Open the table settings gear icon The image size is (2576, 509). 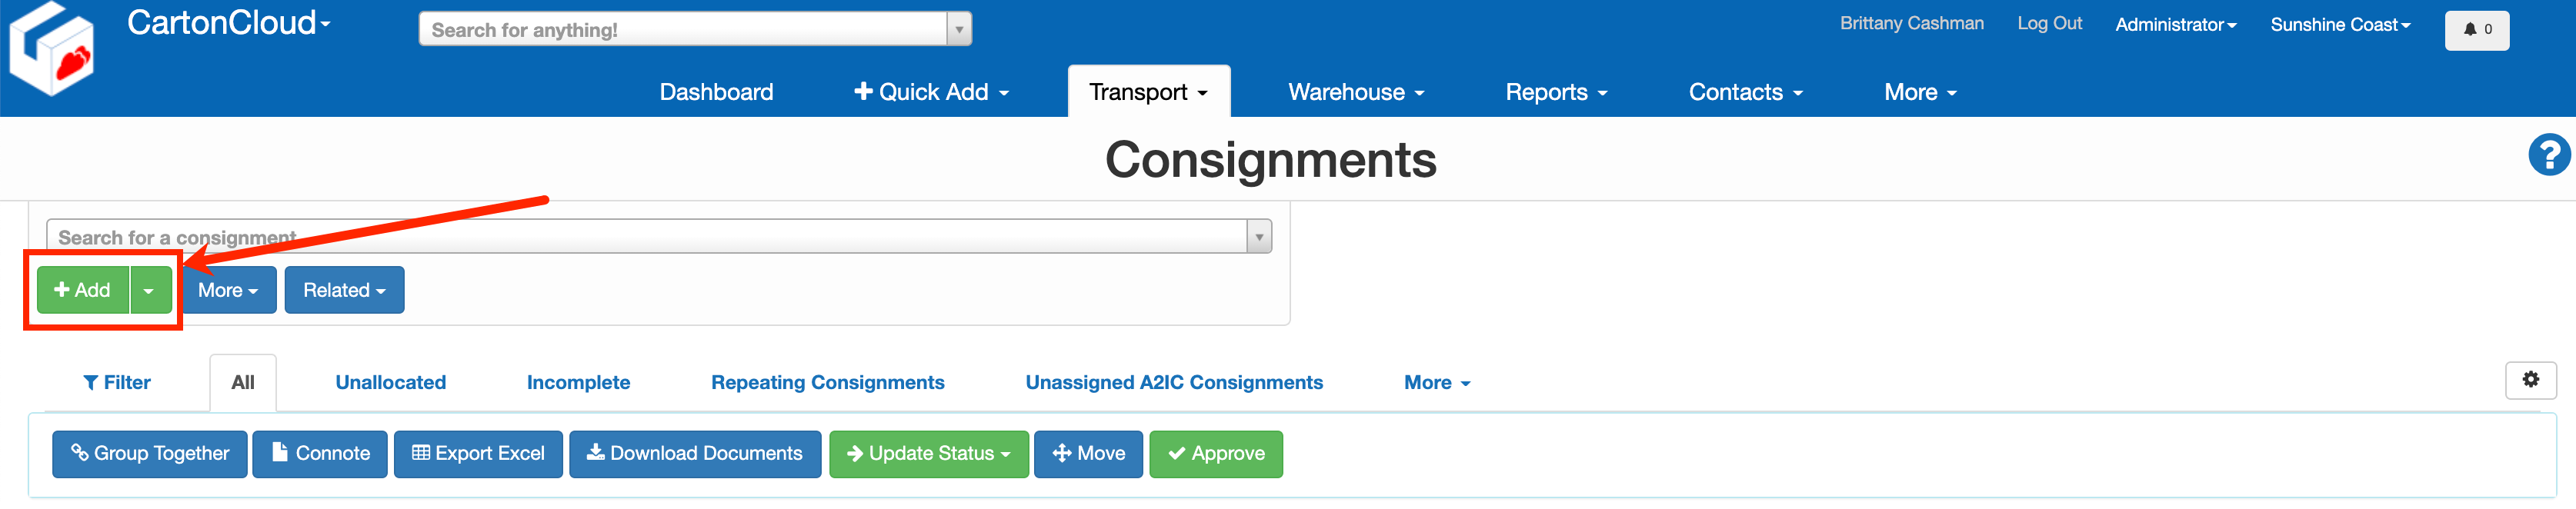2530,380
